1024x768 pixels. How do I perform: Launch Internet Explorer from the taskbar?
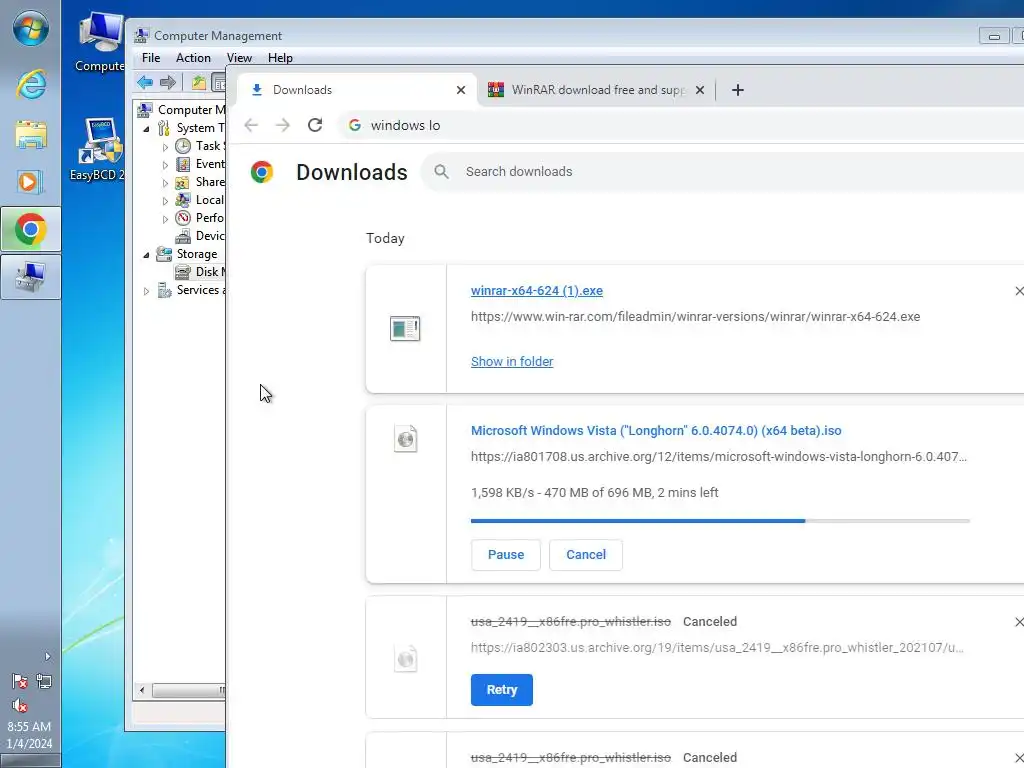tap(31, 84)
